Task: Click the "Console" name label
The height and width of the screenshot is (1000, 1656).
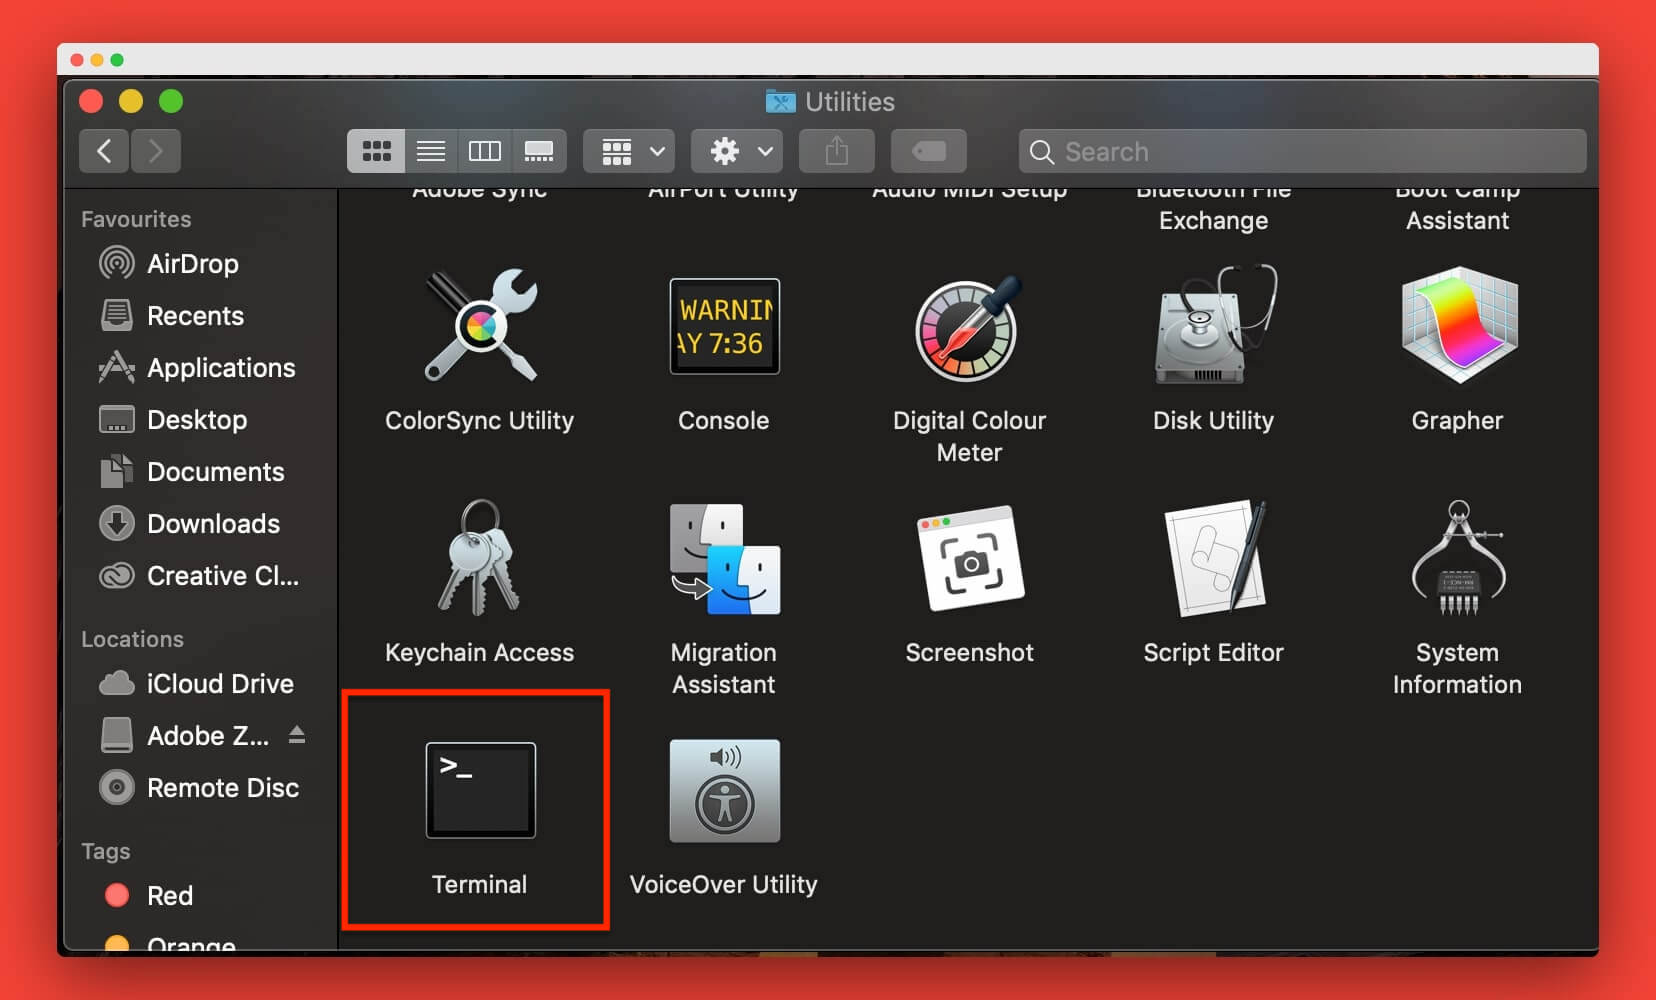Action: [724, 420]
